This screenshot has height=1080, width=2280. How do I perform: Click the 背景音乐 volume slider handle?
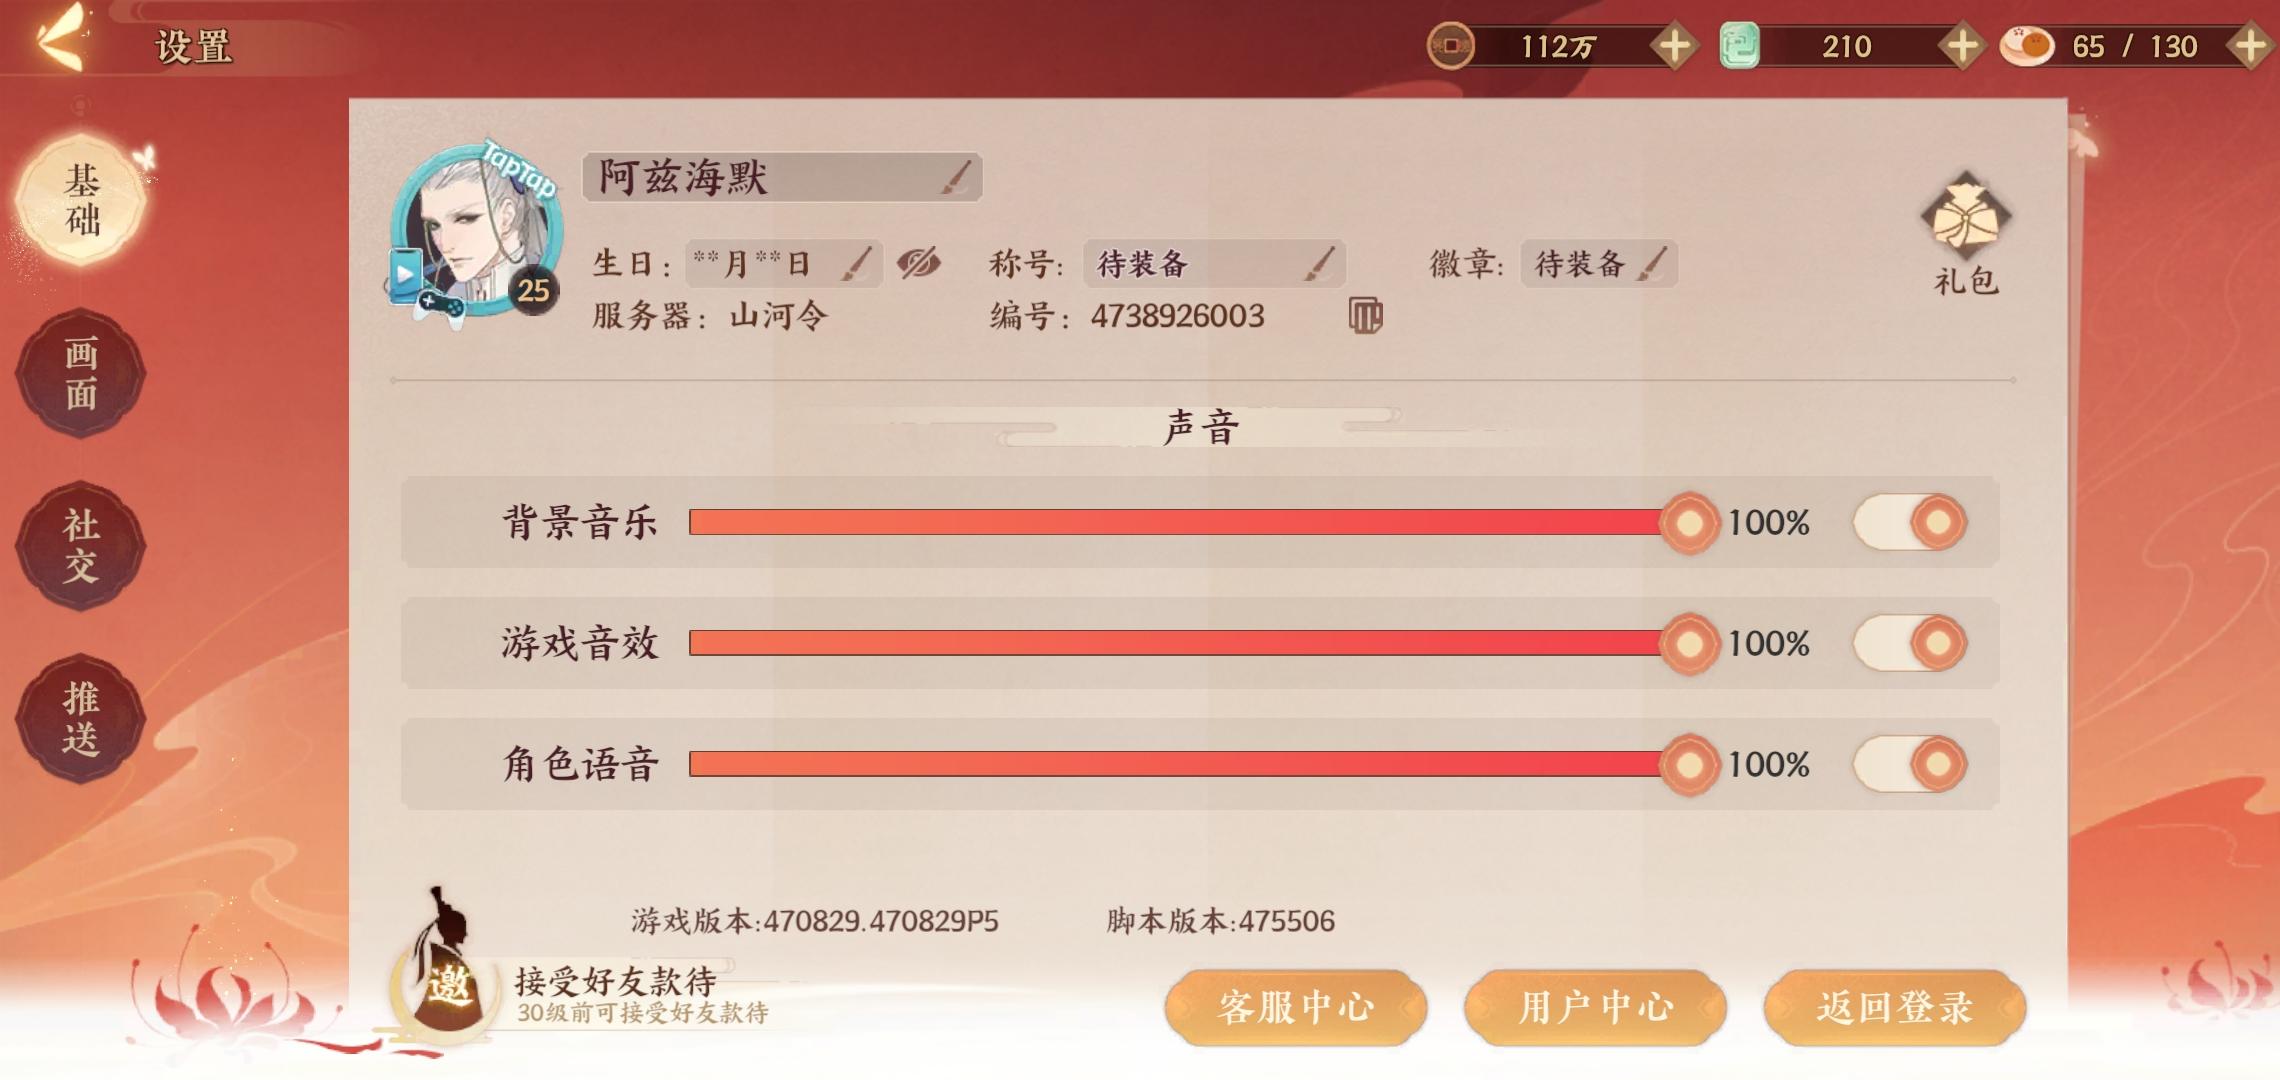point(1689,522)
